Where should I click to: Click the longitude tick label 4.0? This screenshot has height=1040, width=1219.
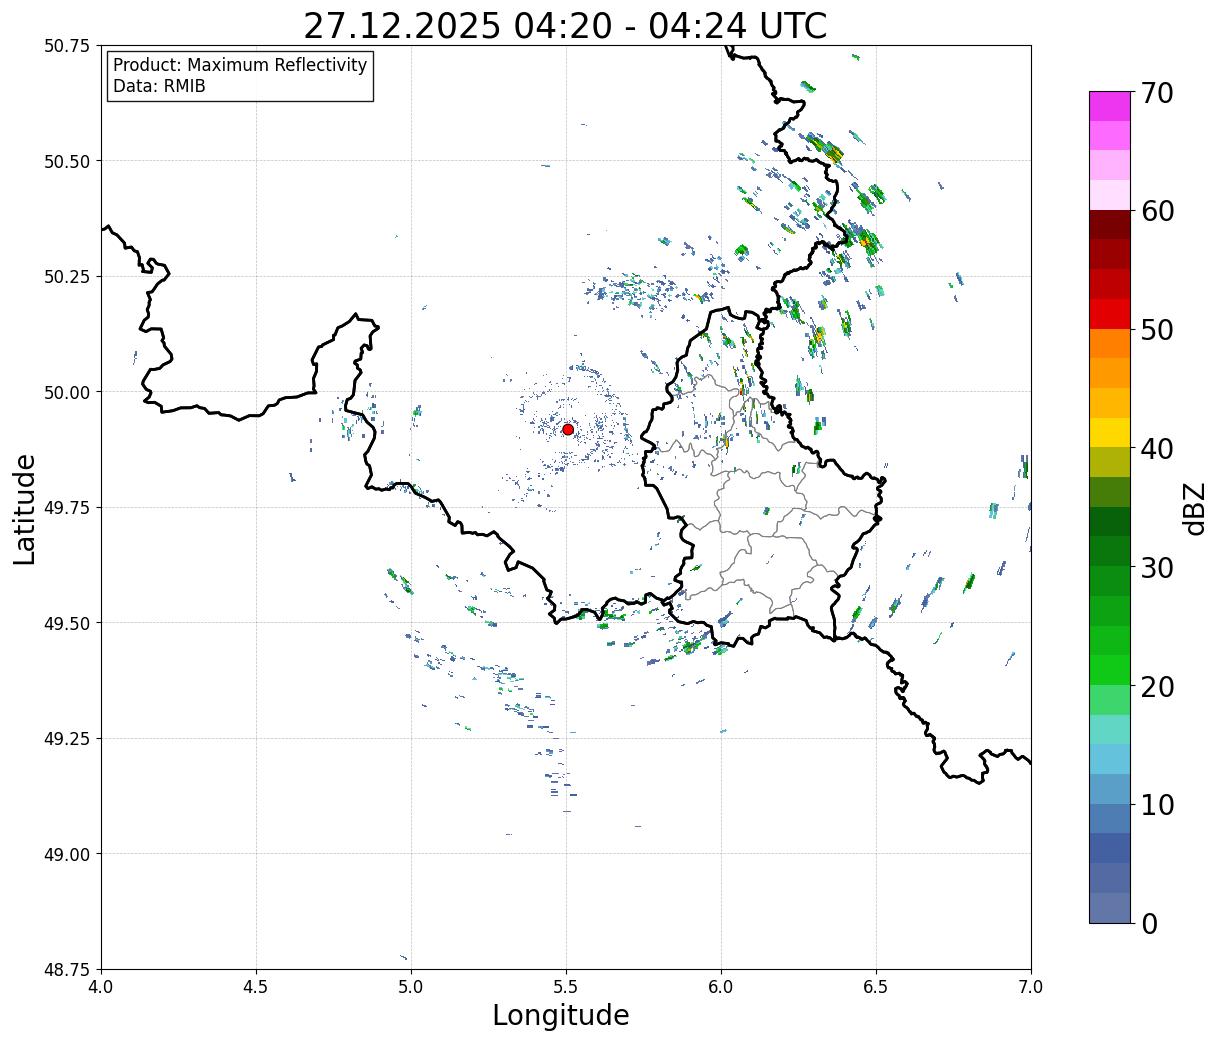(x=101, y=987)
